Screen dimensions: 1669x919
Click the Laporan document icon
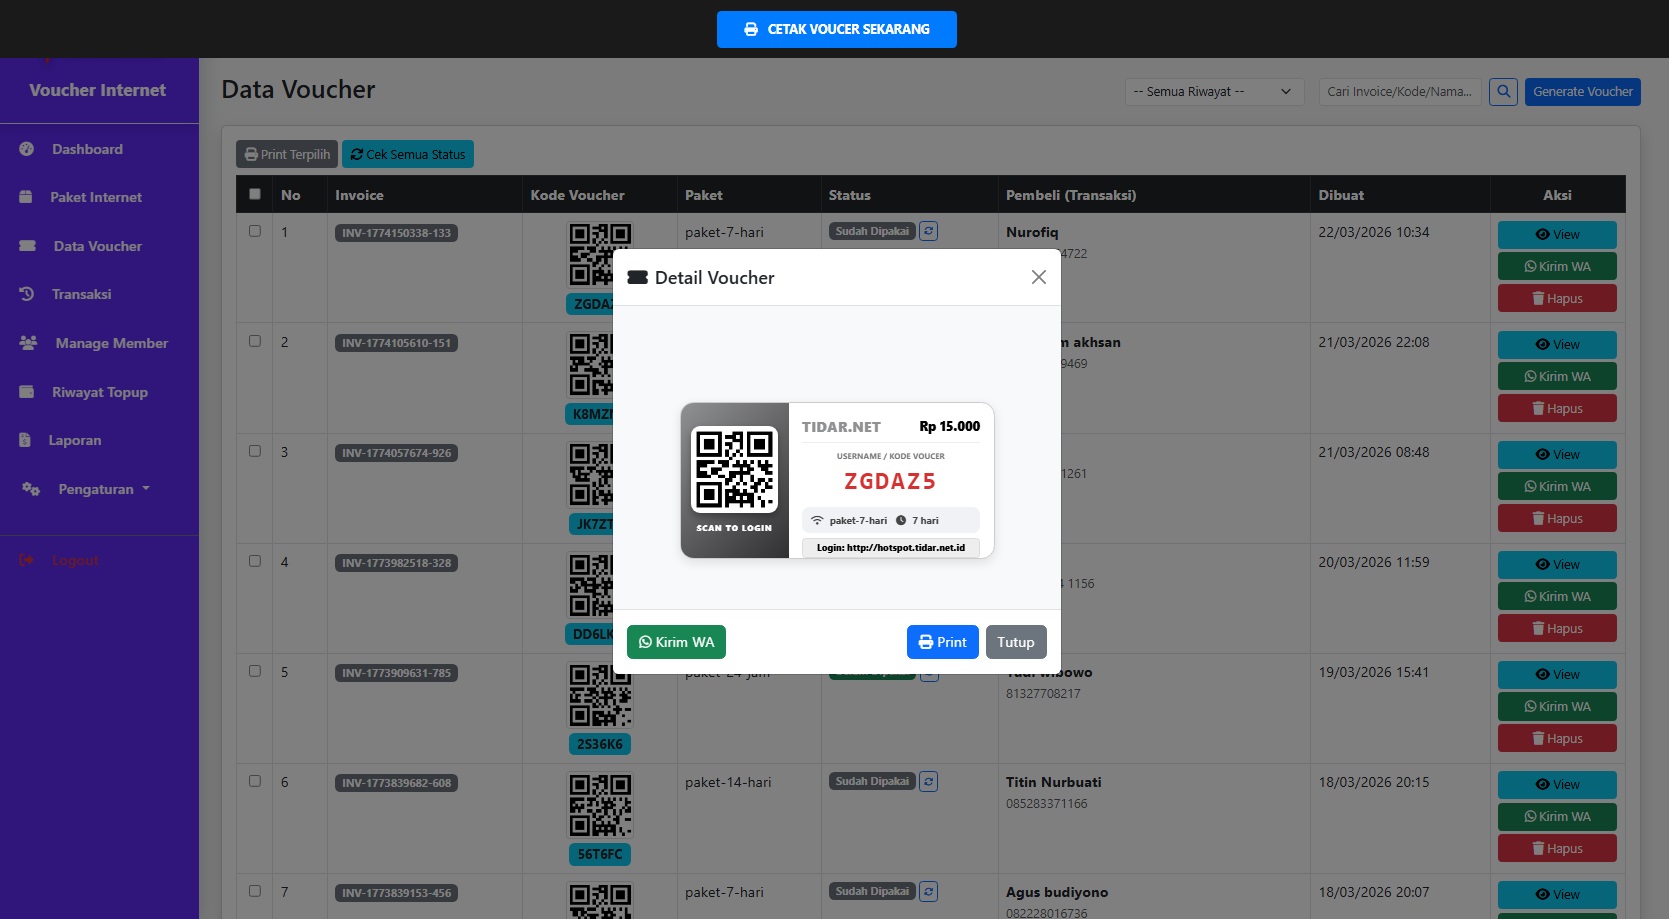pyautogui.click(x=25, y=440)
